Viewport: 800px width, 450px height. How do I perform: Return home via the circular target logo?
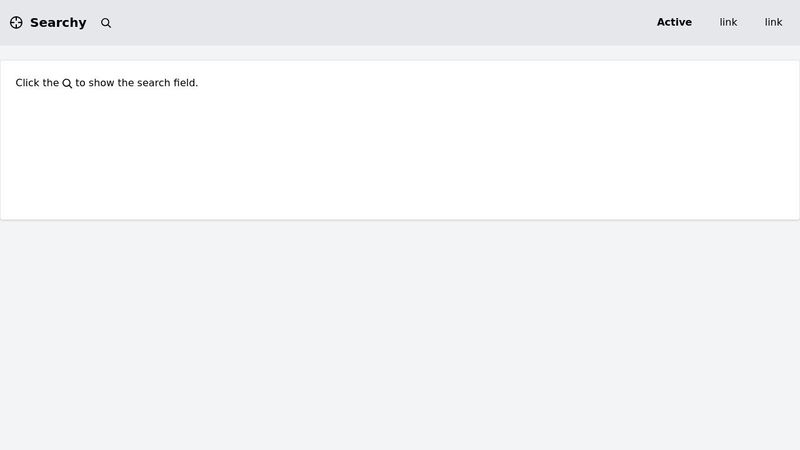click(x=16, y=22)
